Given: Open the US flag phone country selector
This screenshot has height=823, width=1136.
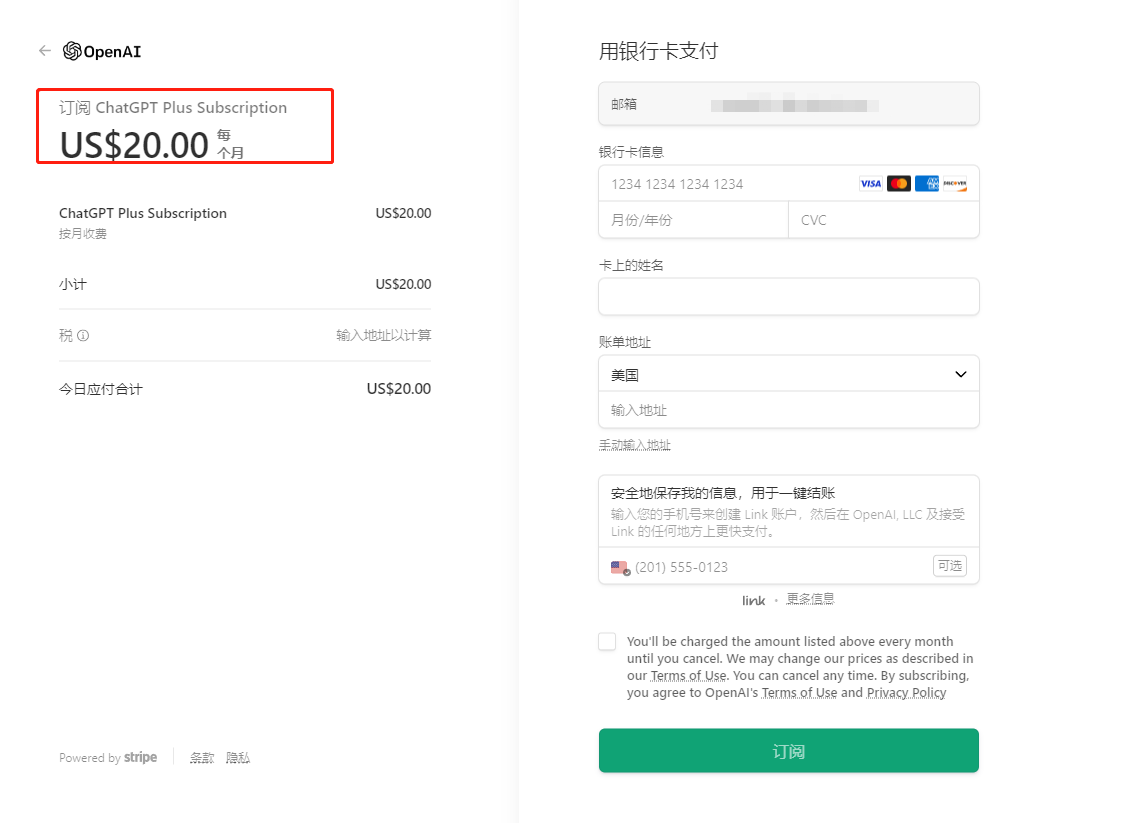Looking at the screenshot, I should (620, 567).
